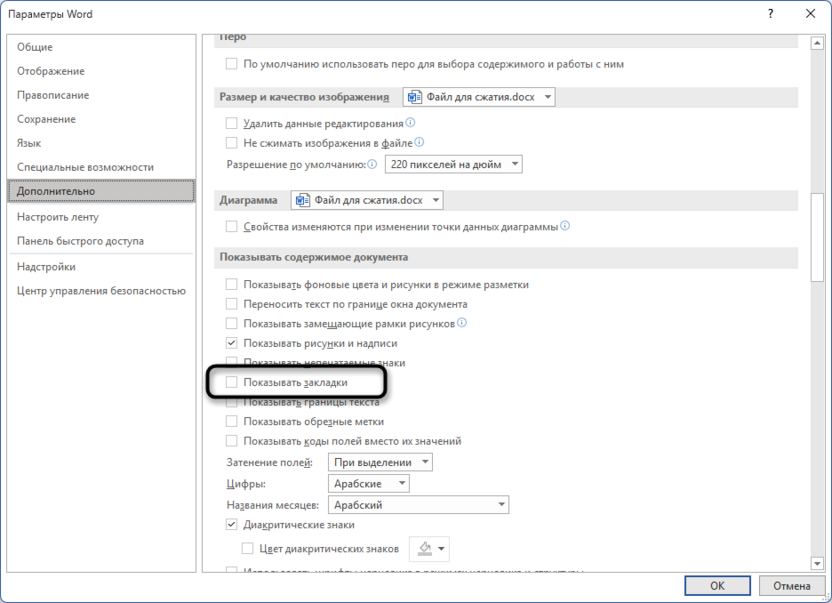The width and height of the screenshot is (832, 603).
Task: Expand diacritics color picker arrow
Action: 441,548
